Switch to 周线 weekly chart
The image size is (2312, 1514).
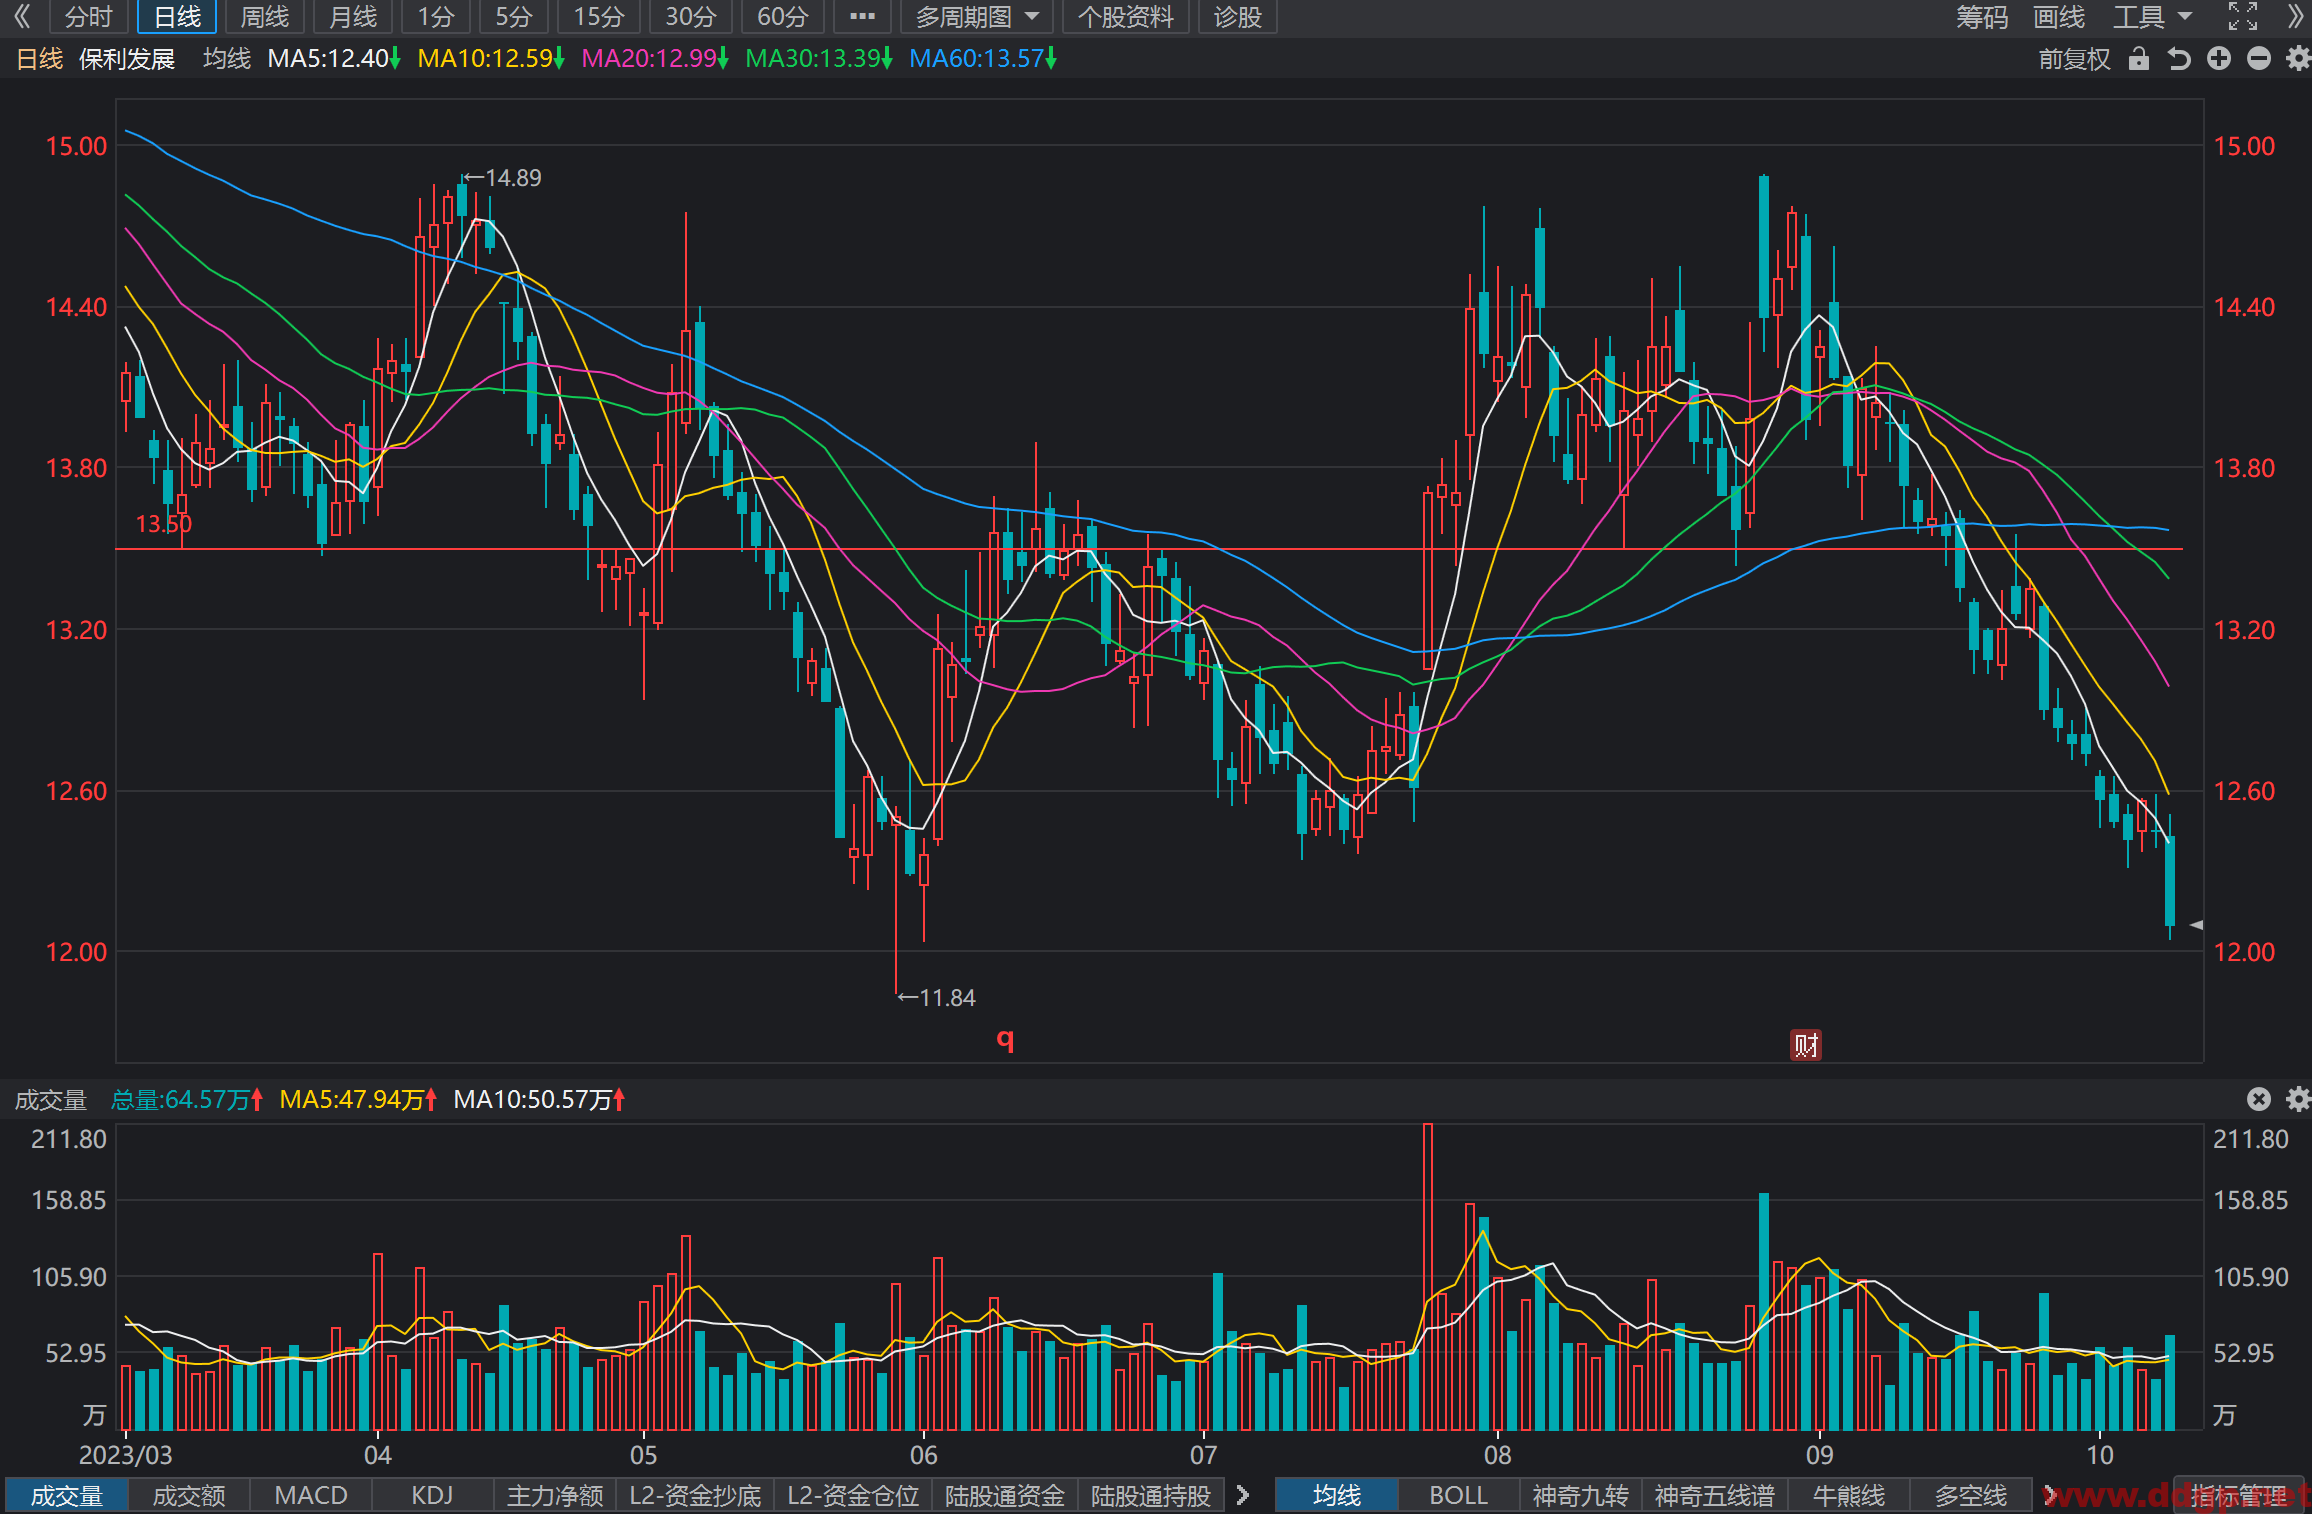point(265,17)
